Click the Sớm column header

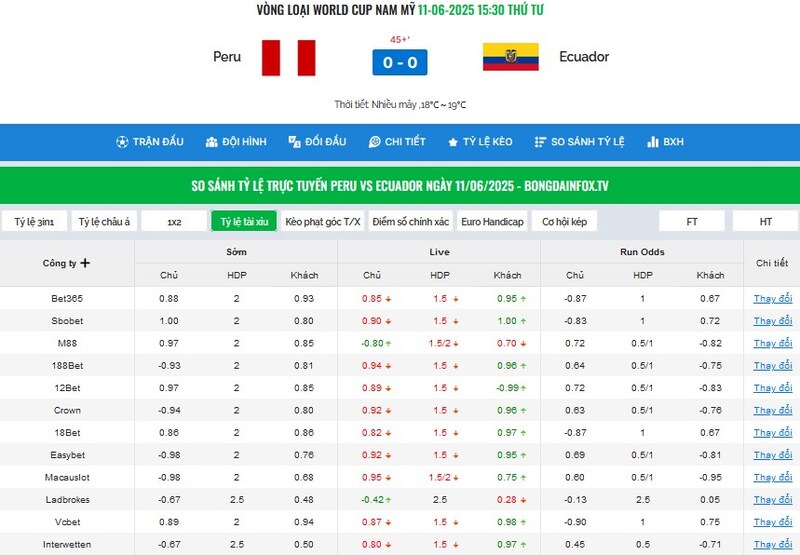pos(236,252)
